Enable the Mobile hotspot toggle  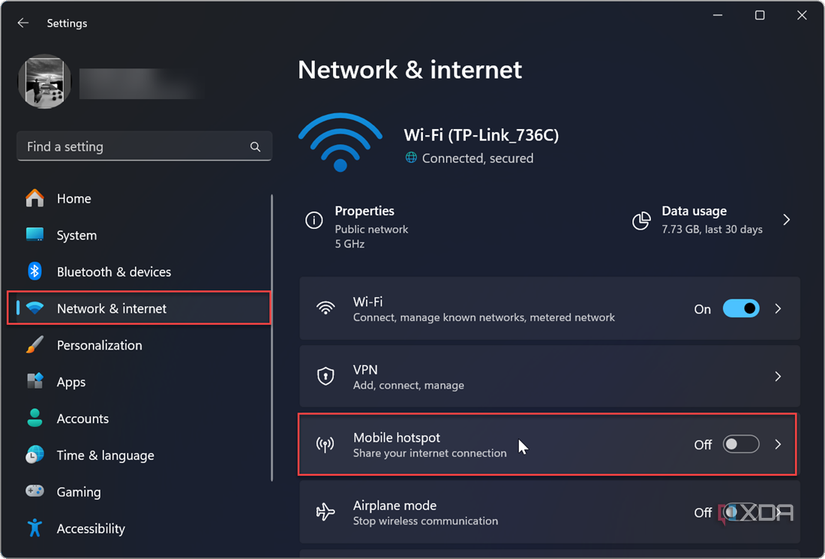[741, 444]
